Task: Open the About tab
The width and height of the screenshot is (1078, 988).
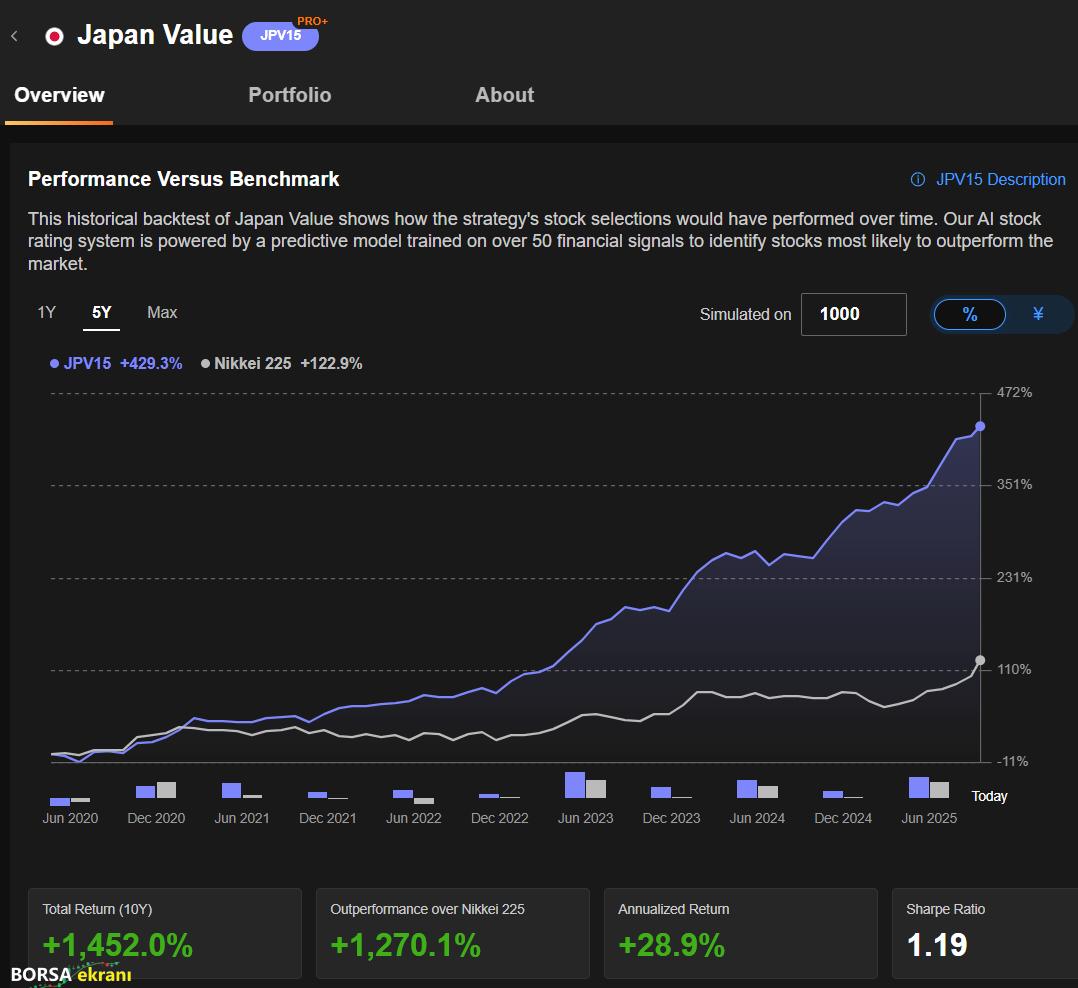Action: coord(504,95)
